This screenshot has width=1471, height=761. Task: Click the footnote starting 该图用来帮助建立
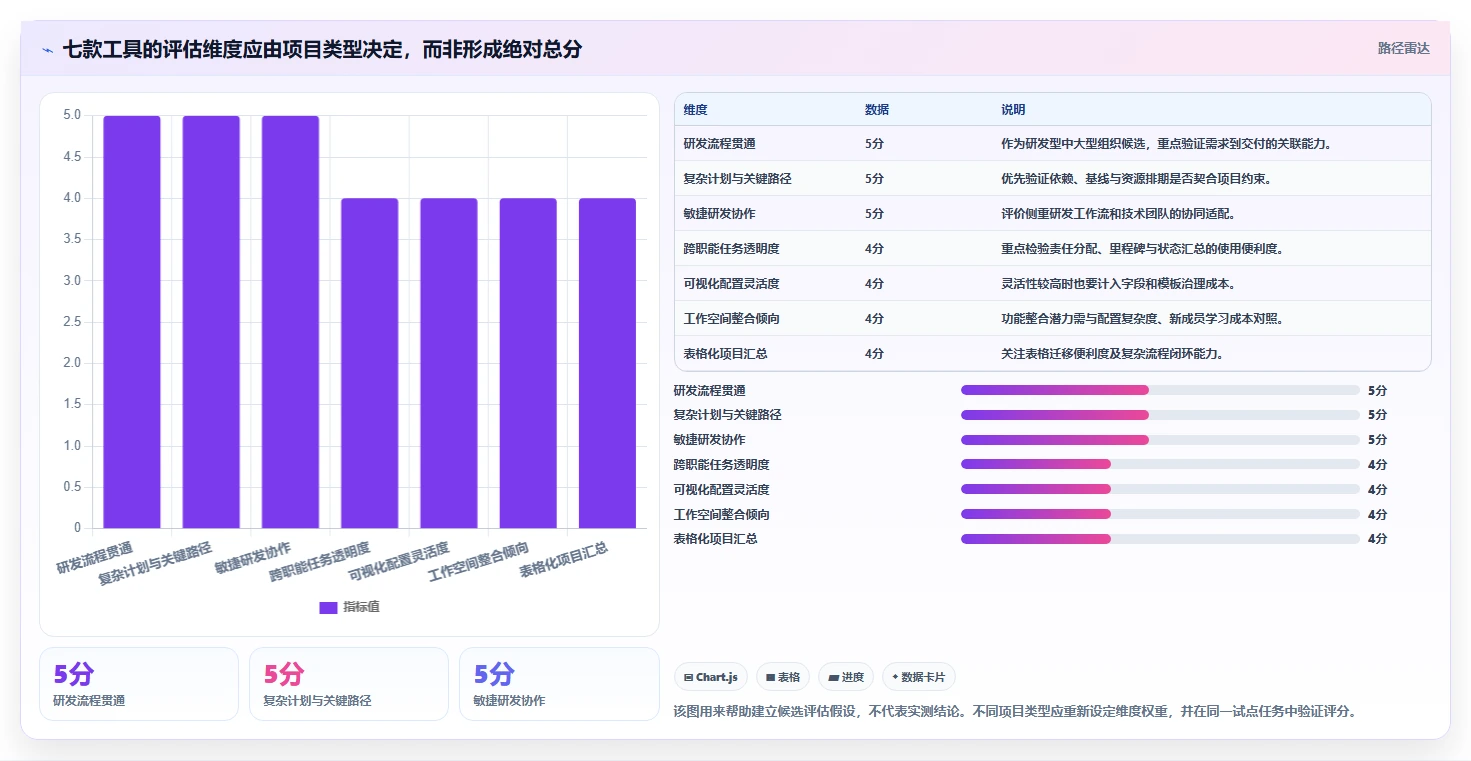[x=1015, y=712]
